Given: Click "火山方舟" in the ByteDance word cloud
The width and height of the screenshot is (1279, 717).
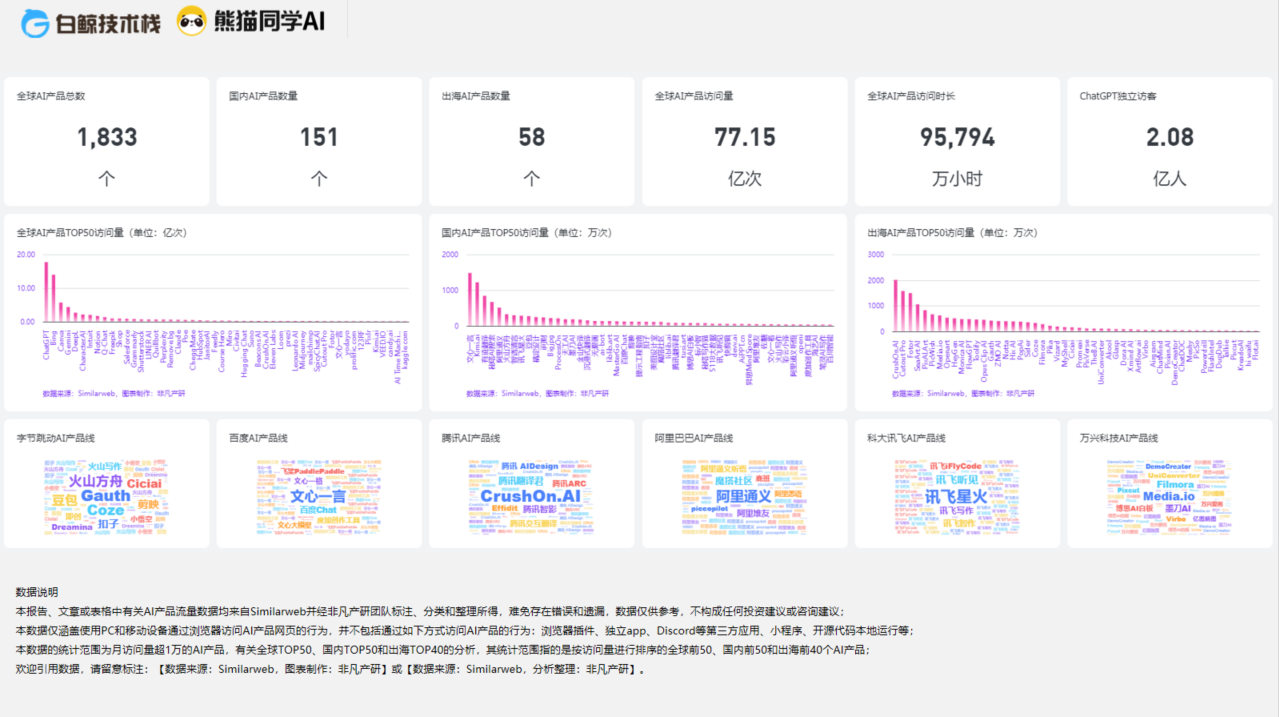Looking at the screenshot, I should click(x=97, y=480).
